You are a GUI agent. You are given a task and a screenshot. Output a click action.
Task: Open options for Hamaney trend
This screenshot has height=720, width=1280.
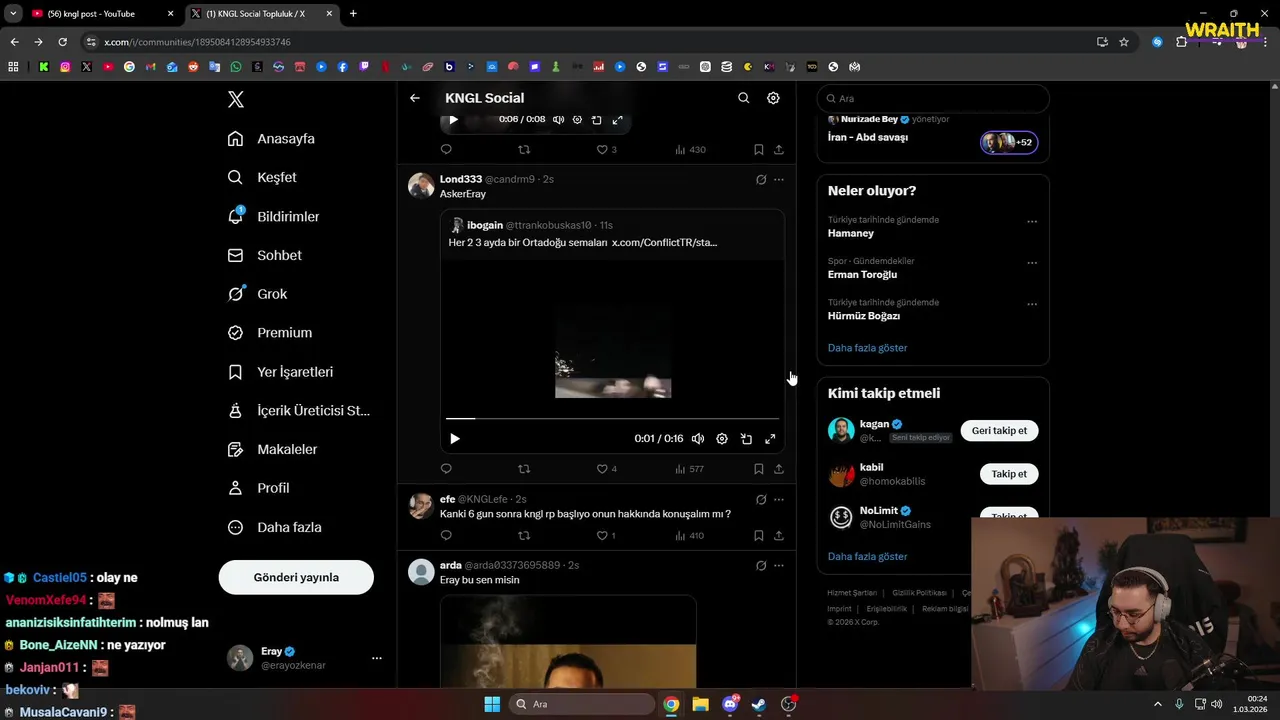1032,222
